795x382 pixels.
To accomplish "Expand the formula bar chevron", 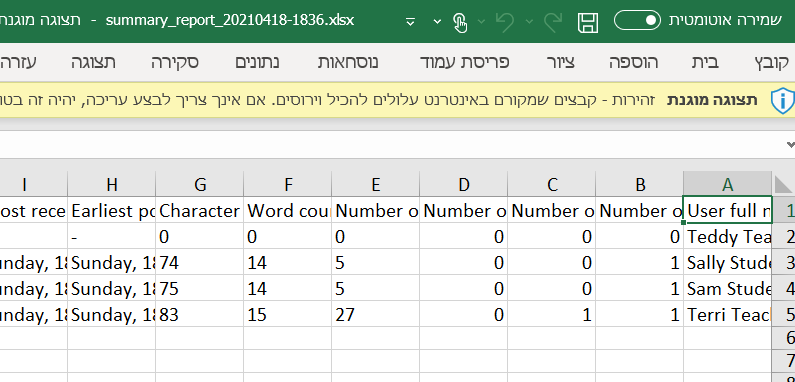I will [x=790, y=145].
